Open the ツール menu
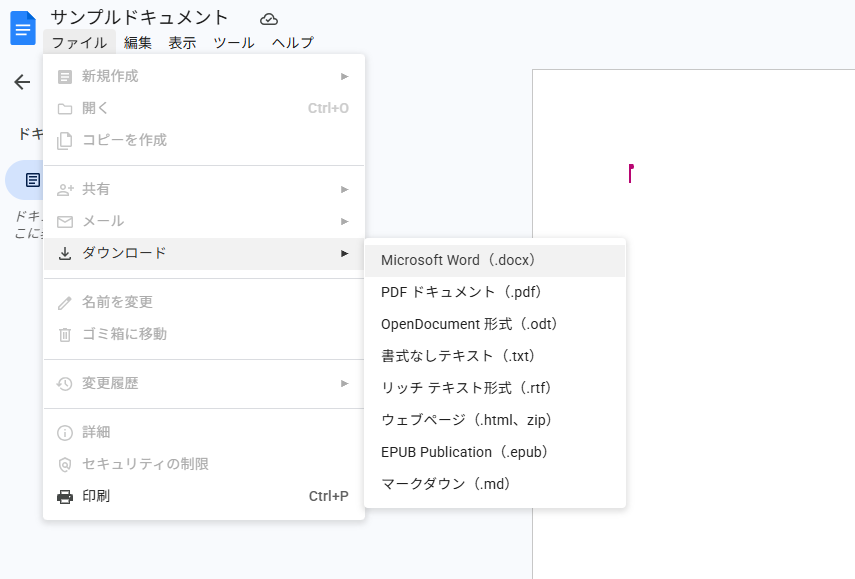 click(x=233, y=43)
